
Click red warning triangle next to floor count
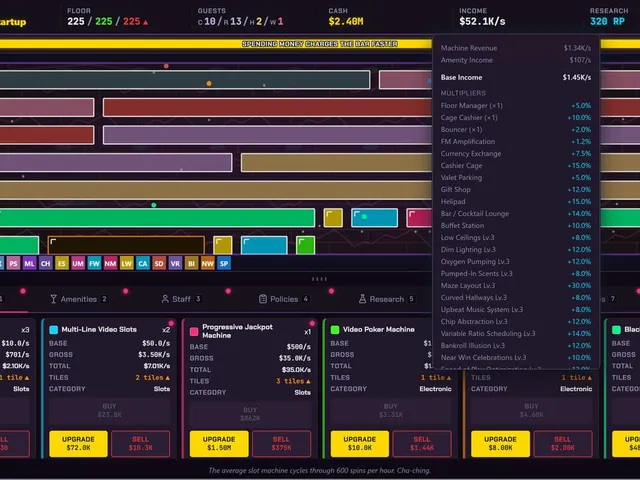point(146,22)
